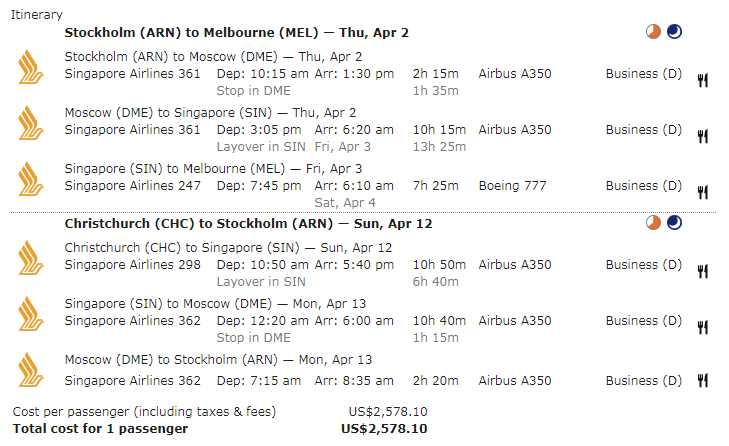Screen dimensions: 729x446
Task: Click the blue moon icon for the Christchurch to Stockholm trip
Action: [x=674, y=223]
